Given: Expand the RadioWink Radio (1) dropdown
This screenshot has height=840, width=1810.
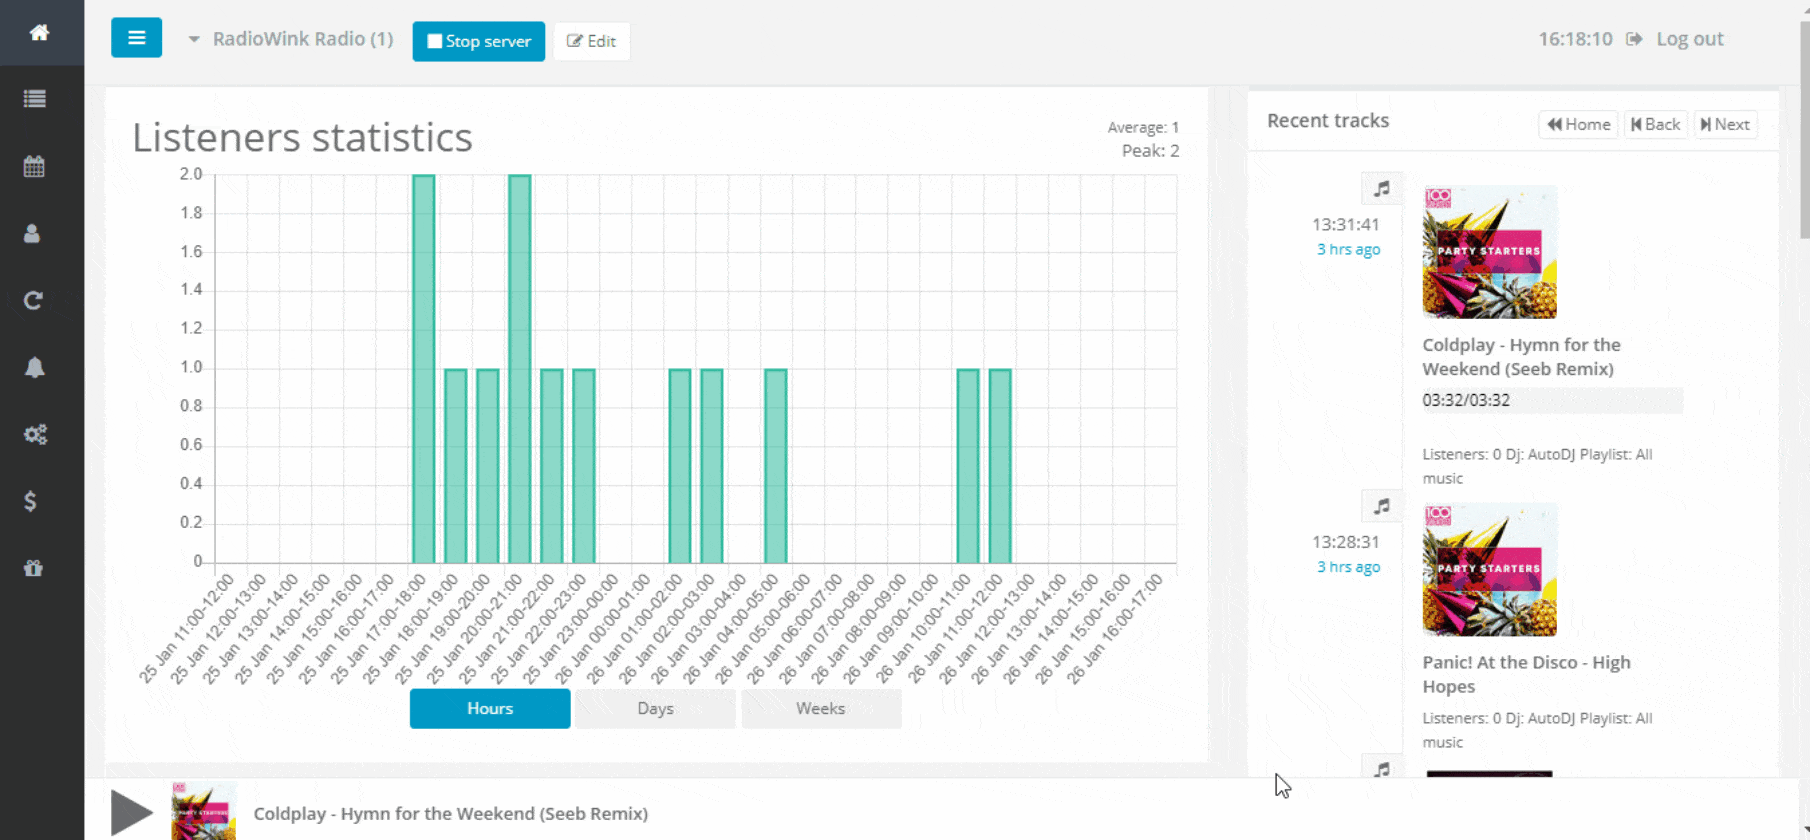Looking at the screenshot, I should coord(291,39).
